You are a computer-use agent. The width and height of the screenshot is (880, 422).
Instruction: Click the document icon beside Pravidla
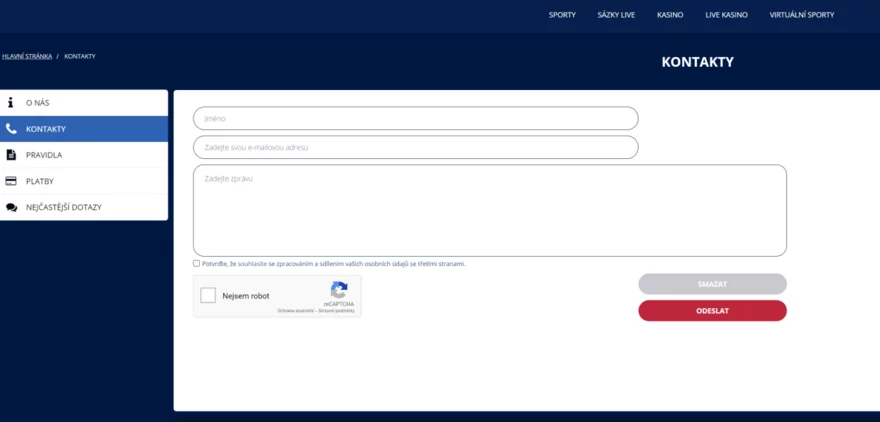click(11, 155)
